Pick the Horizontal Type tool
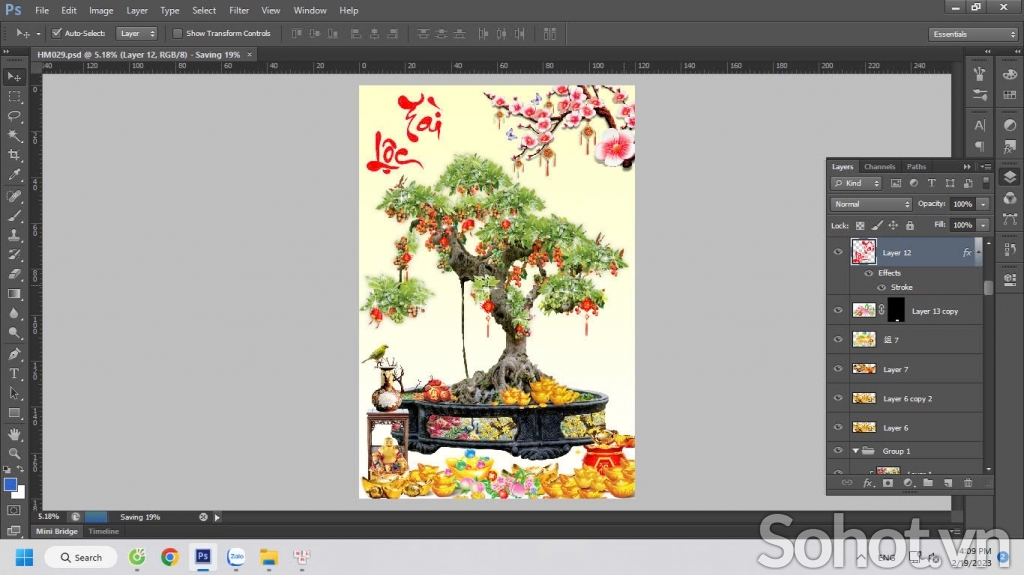This screenshot has height=575, width=1024. coord(14,373)
